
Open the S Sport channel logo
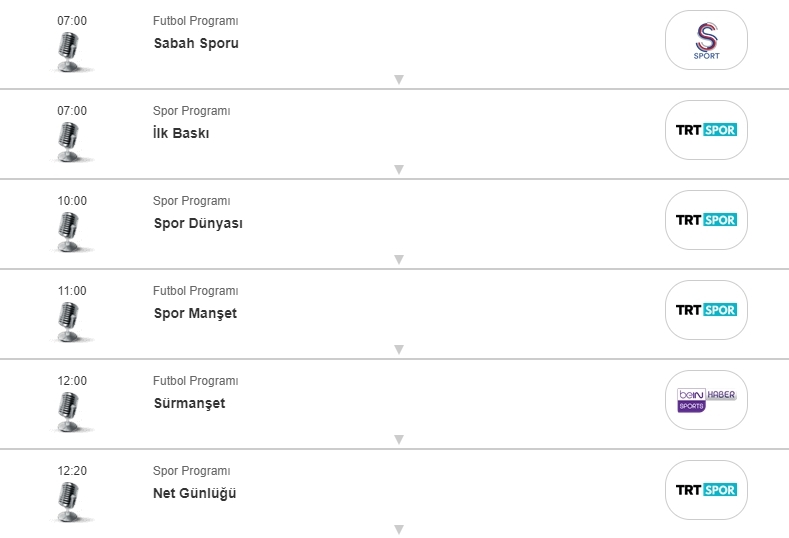pos(706,40)
